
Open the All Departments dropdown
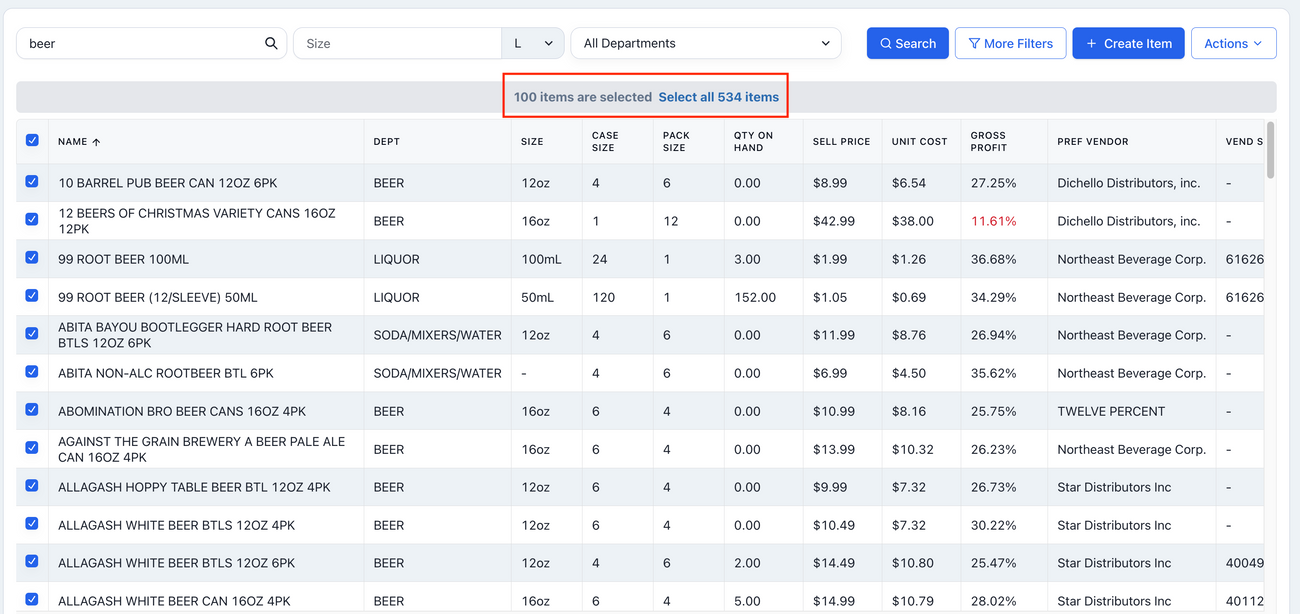click(705, 44)
